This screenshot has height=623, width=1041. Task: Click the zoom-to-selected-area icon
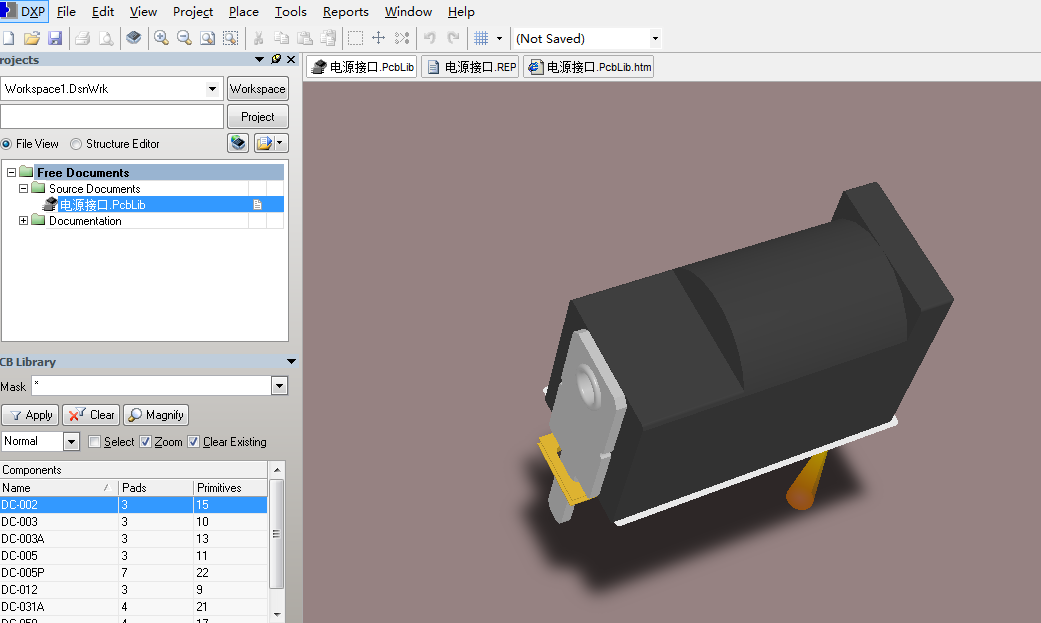click(x=230, y=39)
